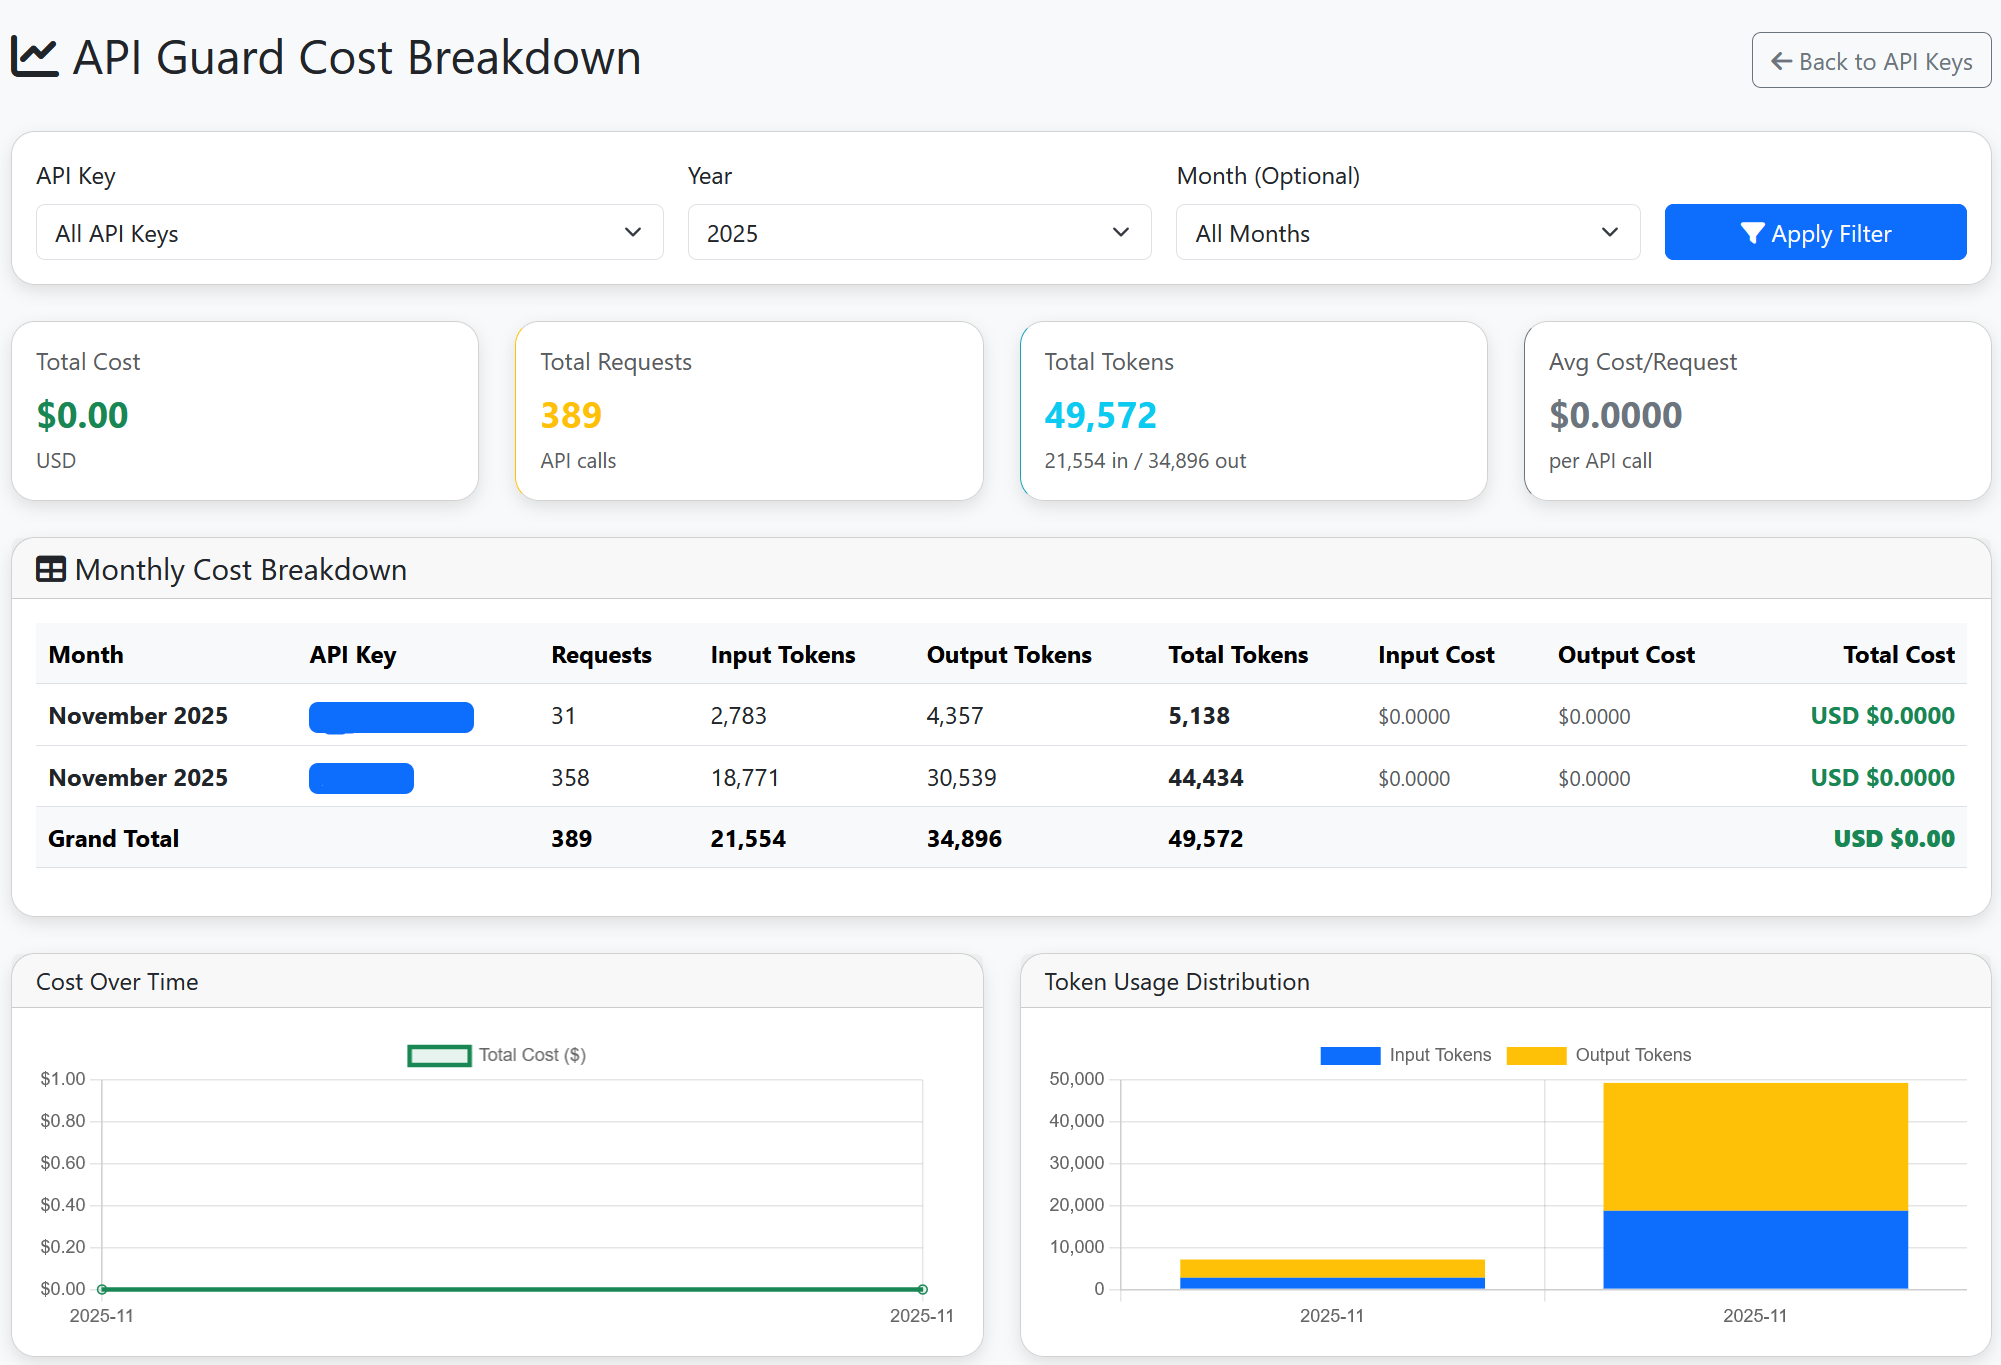
Task: Click the filter icon on the Apply Filter button
Action: click(1752, 233)
